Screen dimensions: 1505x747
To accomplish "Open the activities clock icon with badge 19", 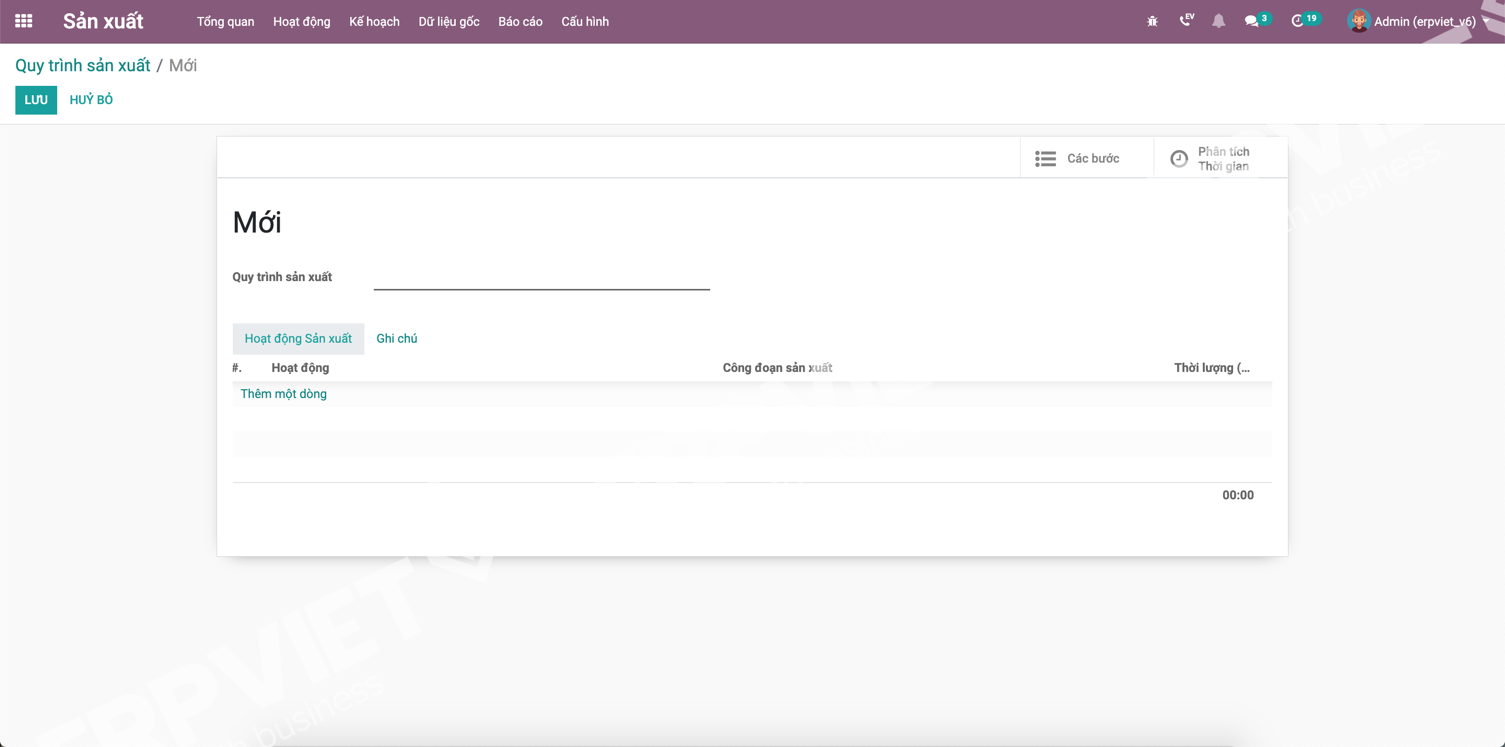I will pos(1305,20).
